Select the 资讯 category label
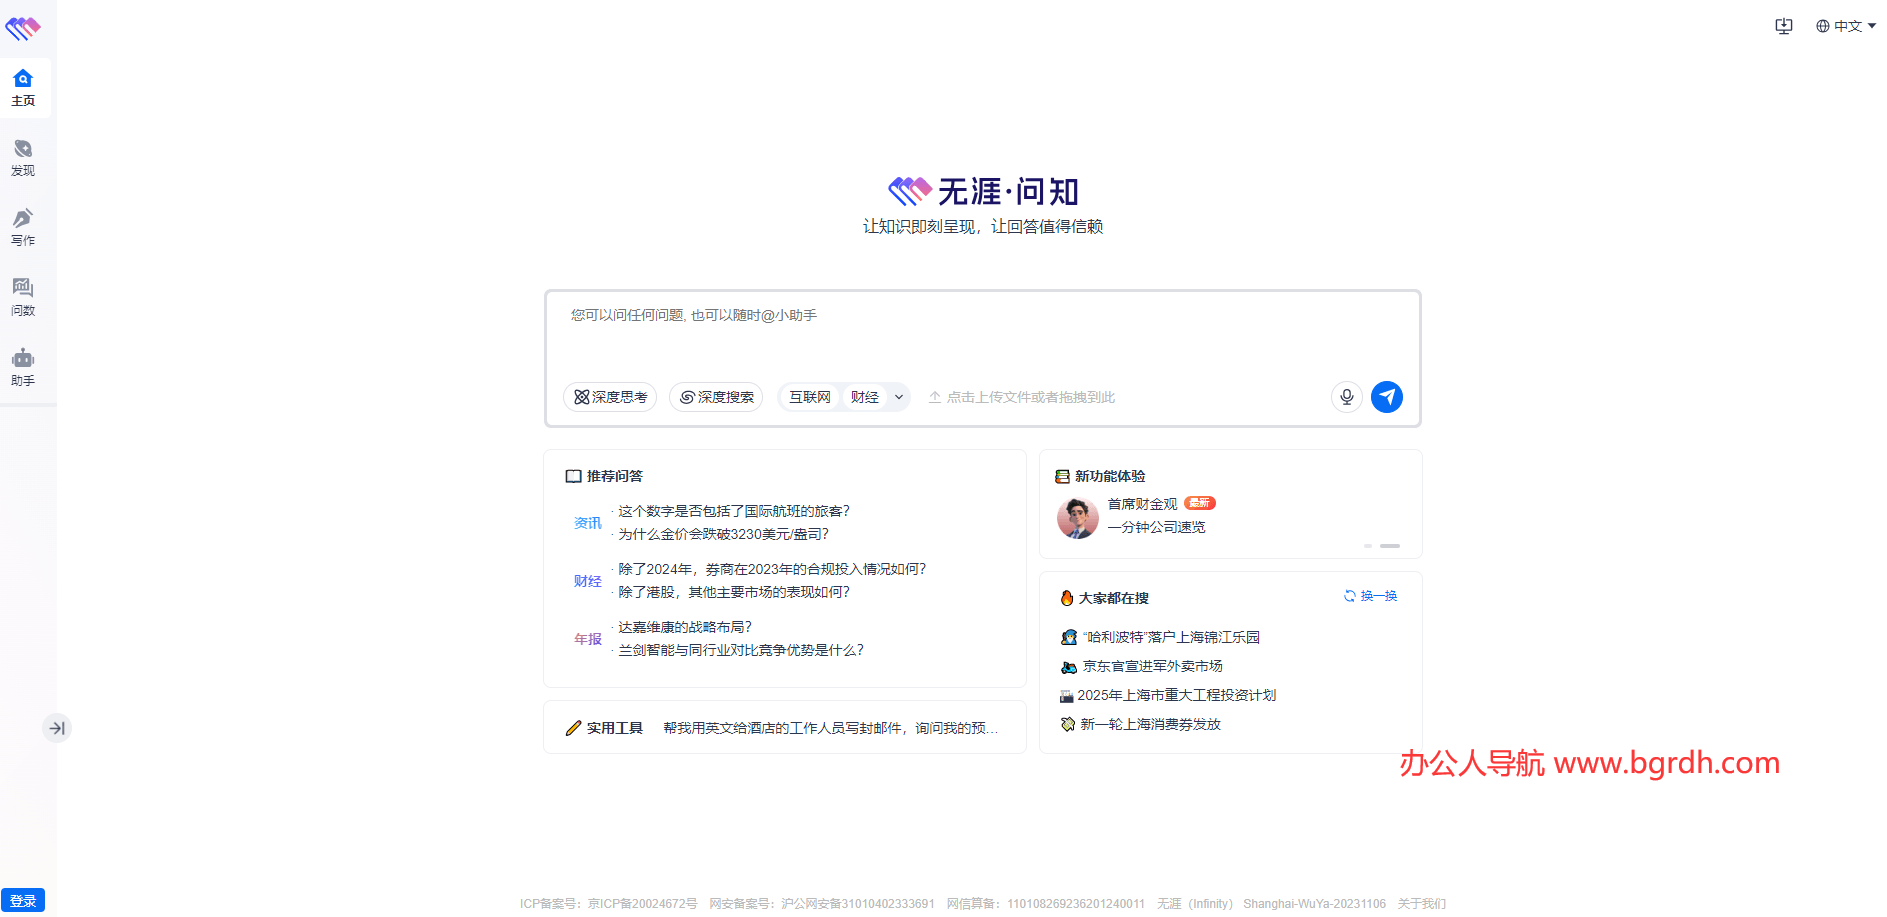The image size is (1887, 917). pyautogui.click(x=587, y=522)
